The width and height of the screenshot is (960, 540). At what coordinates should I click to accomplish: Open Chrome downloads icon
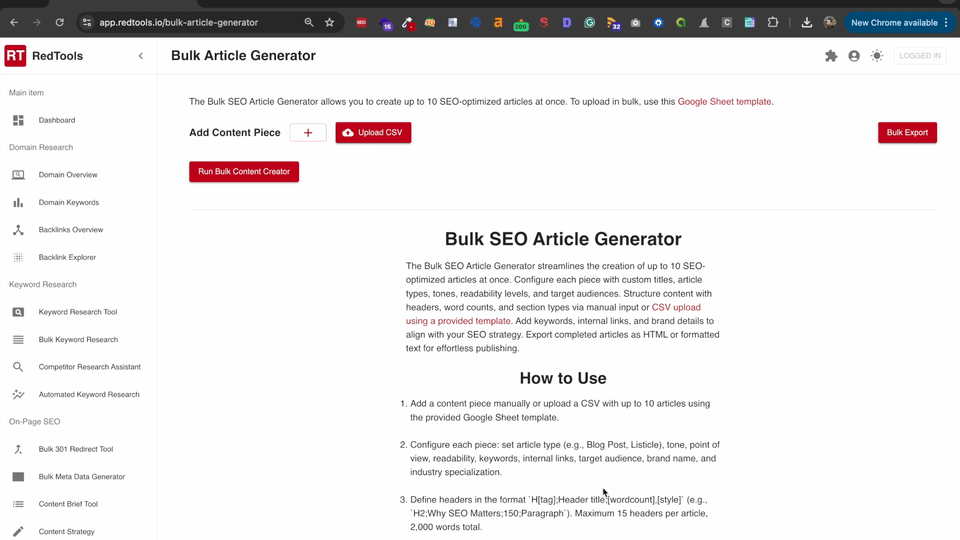click(807, 23)
